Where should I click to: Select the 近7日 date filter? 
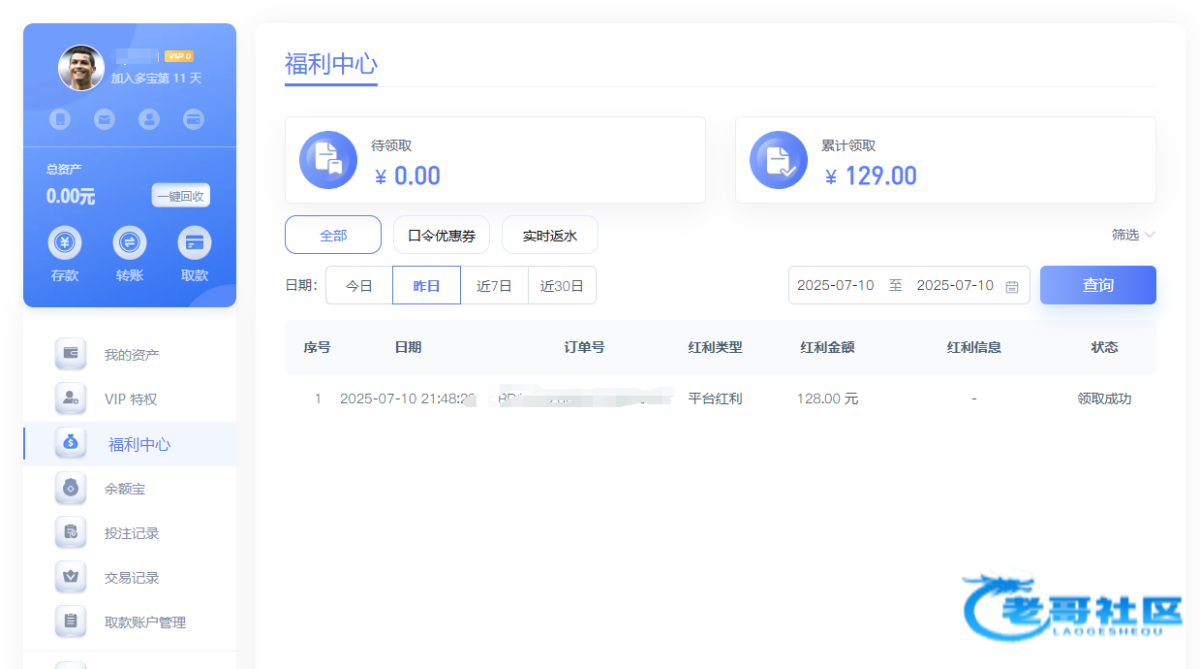click(494, 286)
